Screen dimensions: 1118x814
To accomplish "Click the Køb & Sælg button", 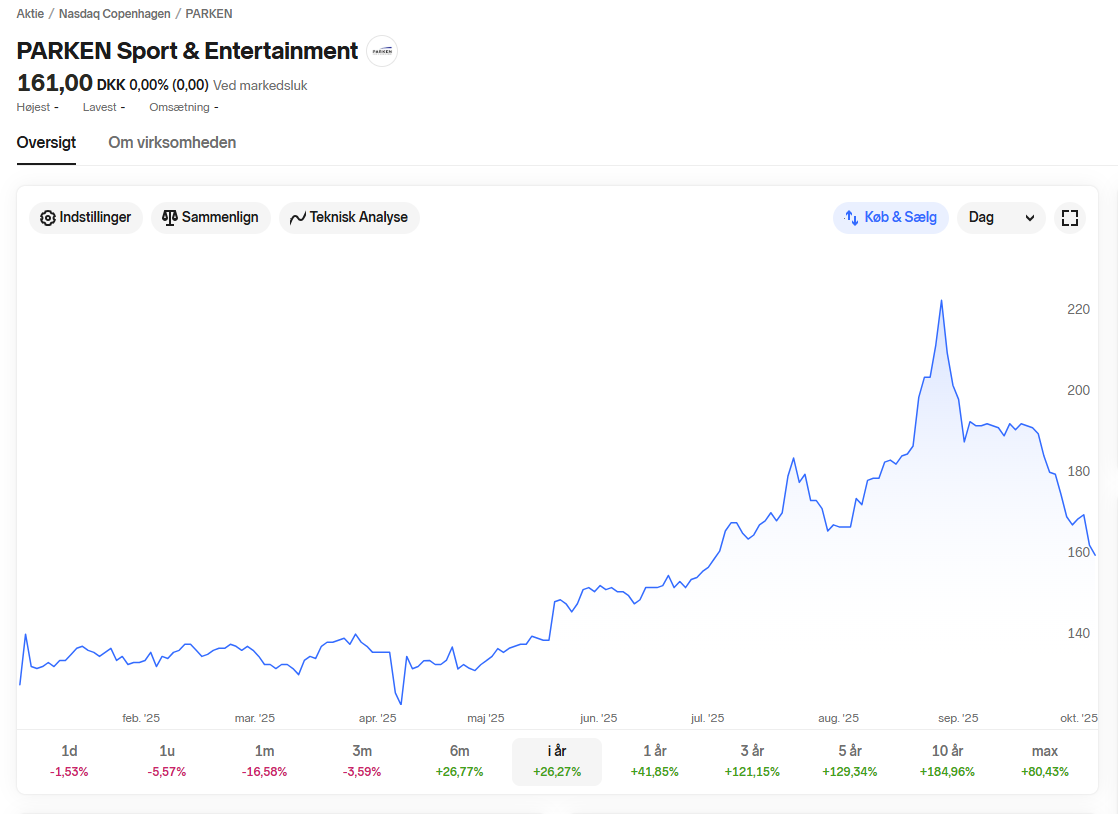I will 891,217.
